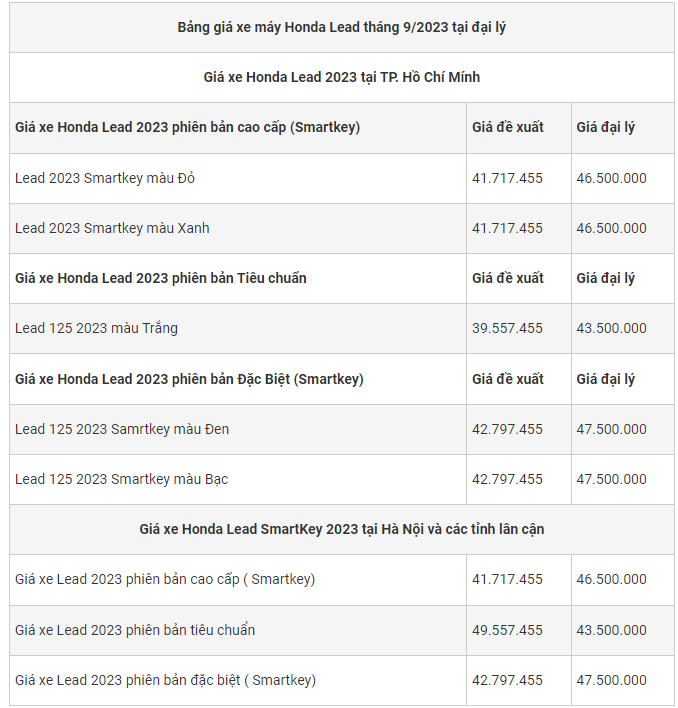The height and width of the screenshot is (708, 678).
Task: Select the "Lead 2023 Smartkey màu Đỏ" cell
Action: (x=105, y=178)
